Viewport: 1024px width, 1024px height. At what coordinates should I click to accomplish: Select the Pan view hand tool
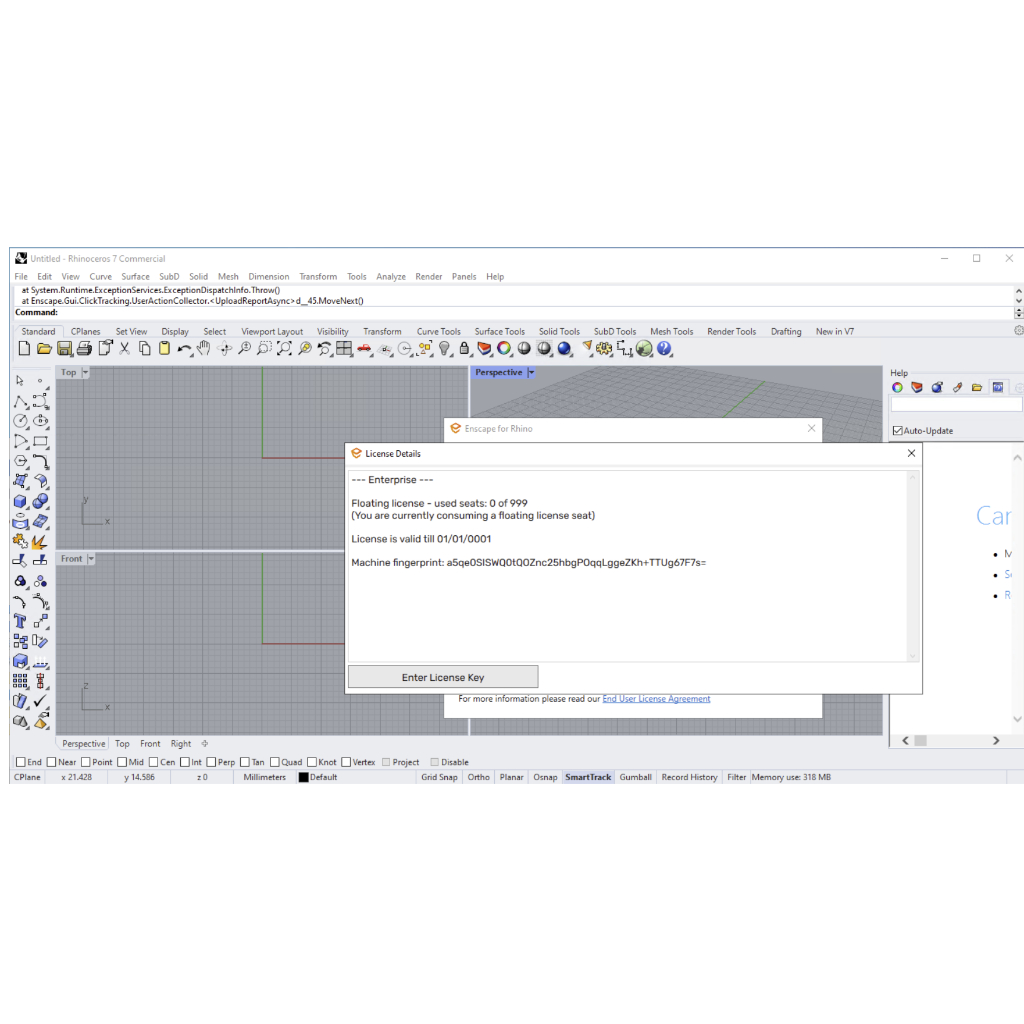click(x=204, y=349)
